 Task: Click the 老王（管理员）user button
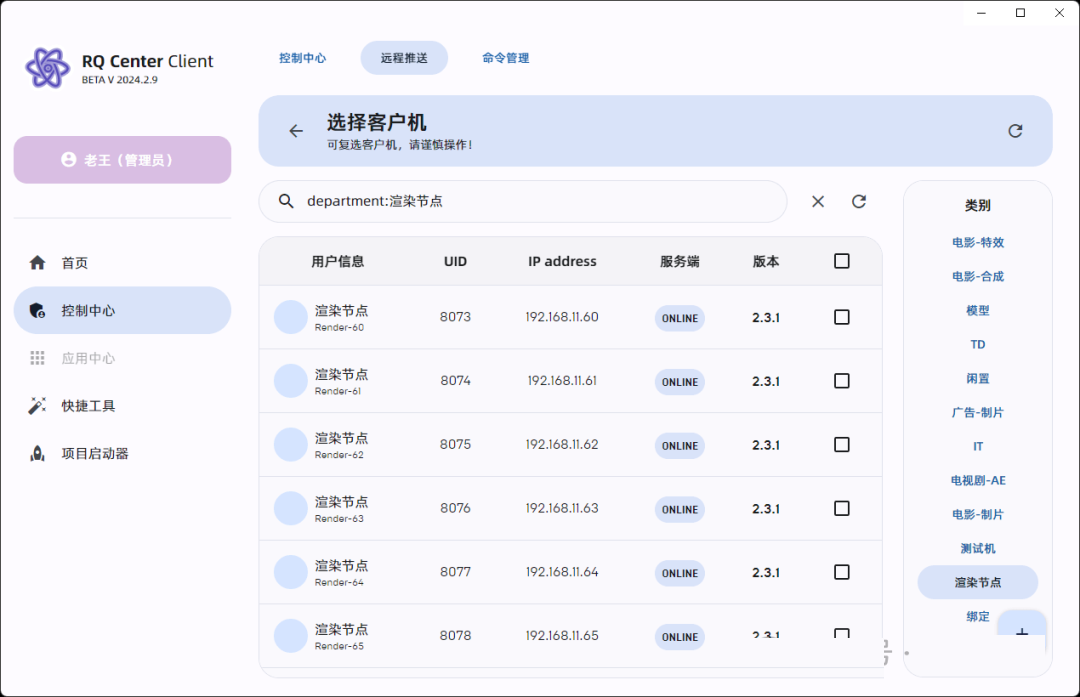(x=122, y=160)
